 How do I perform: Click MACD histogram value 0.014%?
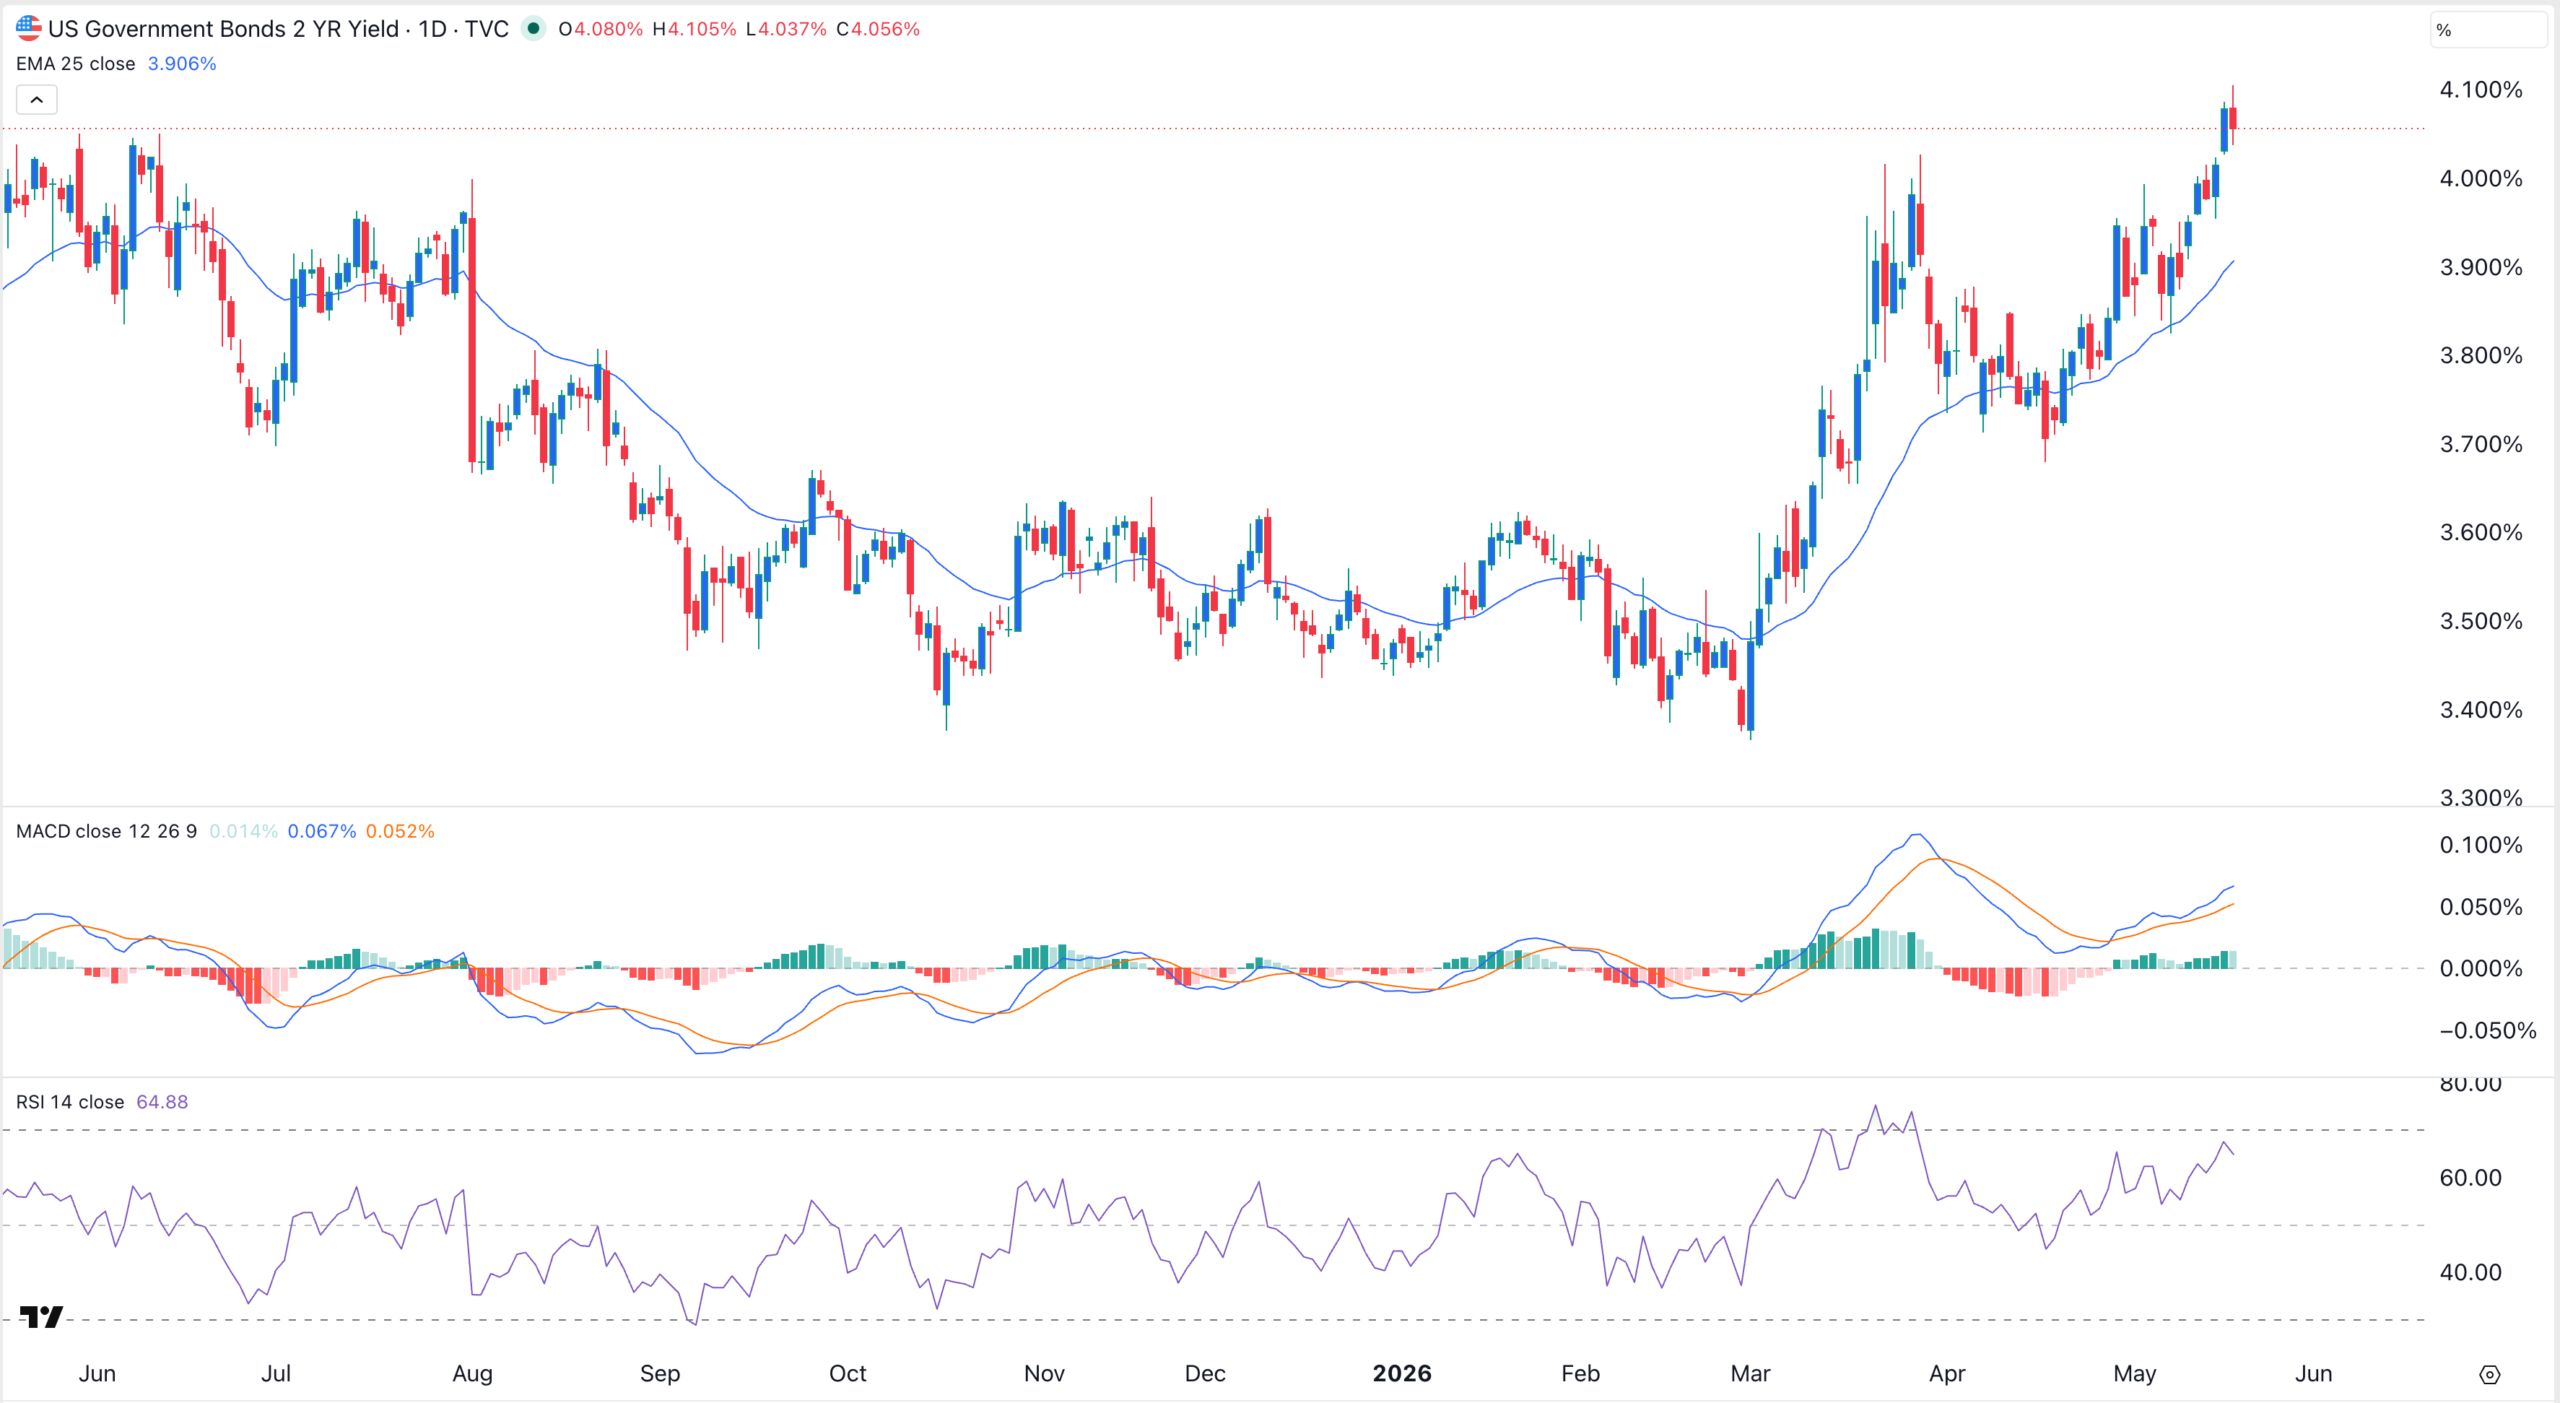point(243,831)
